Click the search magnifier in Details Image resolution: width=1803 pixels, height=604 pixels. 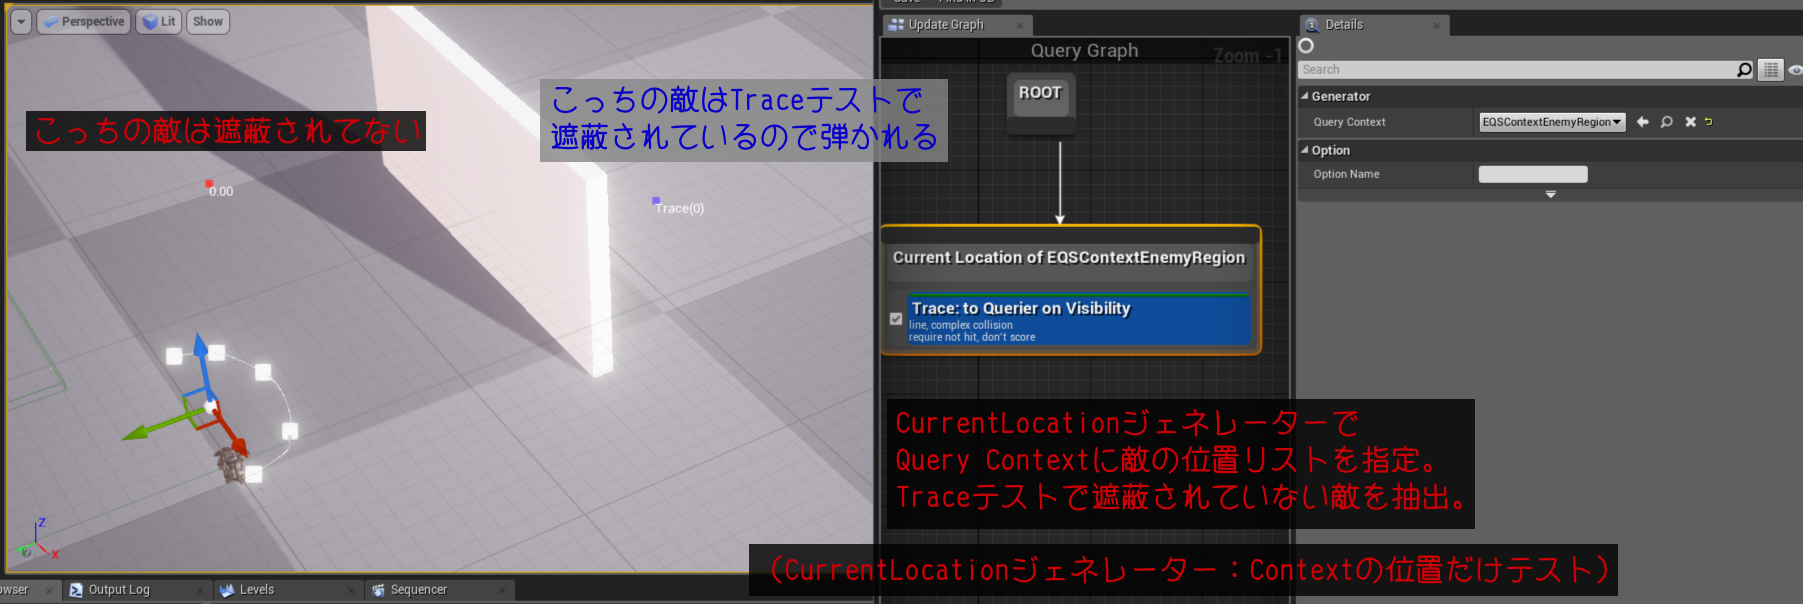click(x=1744, y=69)
